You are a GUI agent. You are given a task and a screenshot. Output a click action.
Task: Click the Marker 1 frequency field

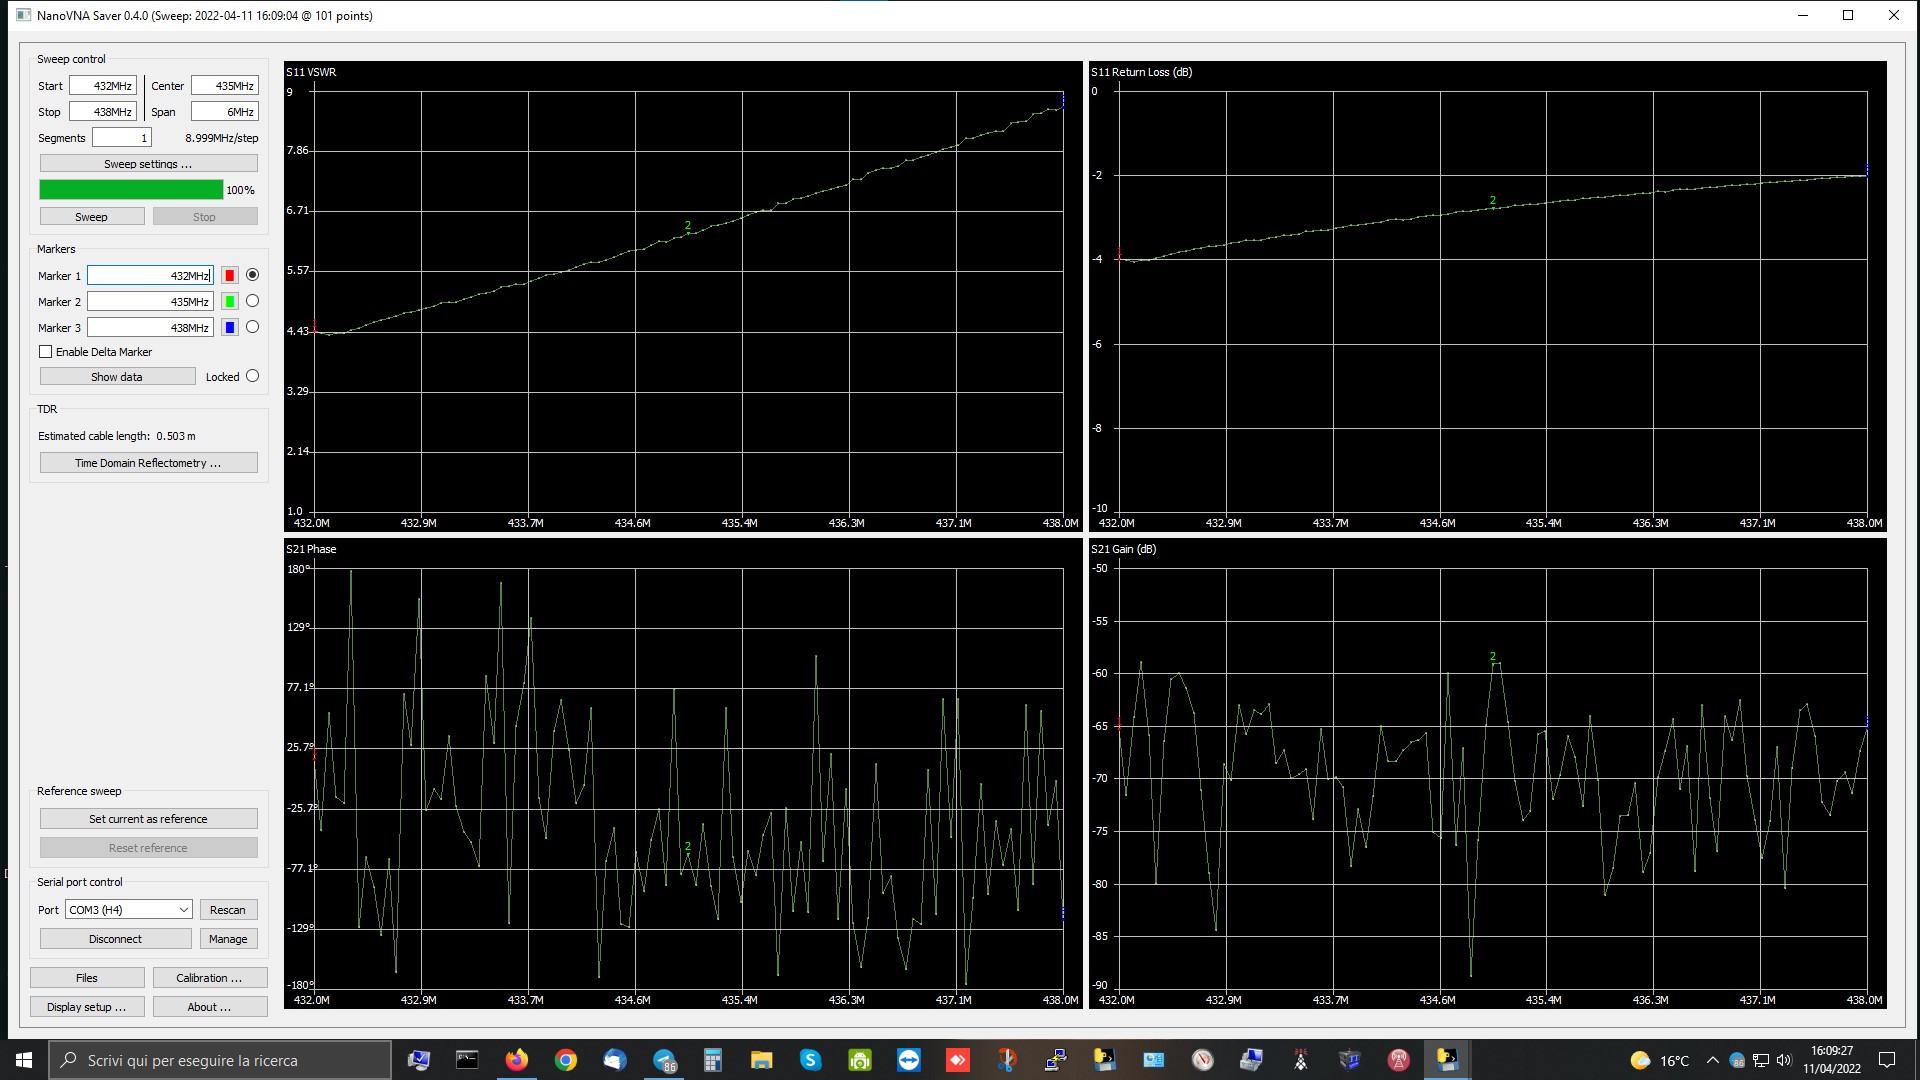click(150, 276)
